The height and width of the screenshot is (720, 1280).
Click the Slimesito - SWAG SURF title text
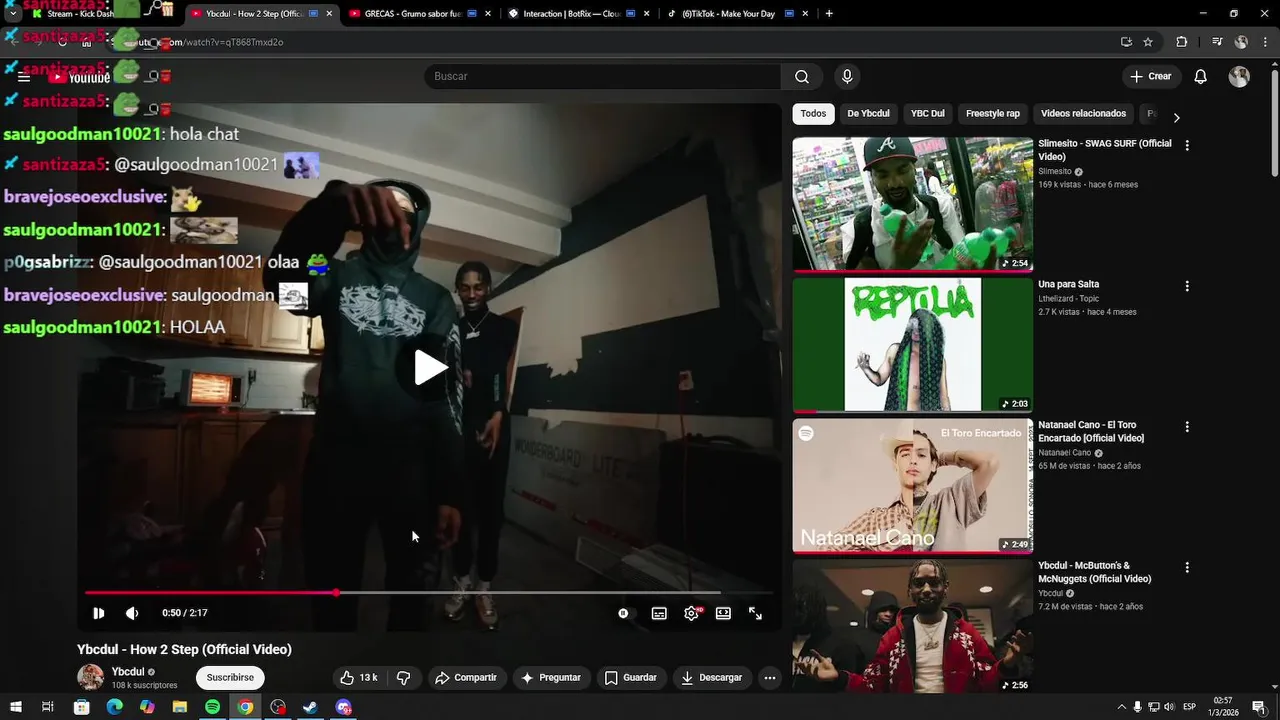pyautogui.click(x=1105, y=150)
